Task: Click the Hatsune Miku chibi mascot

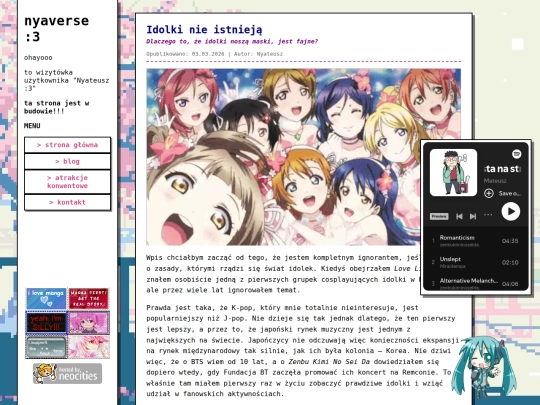Action: coord(484,366)
